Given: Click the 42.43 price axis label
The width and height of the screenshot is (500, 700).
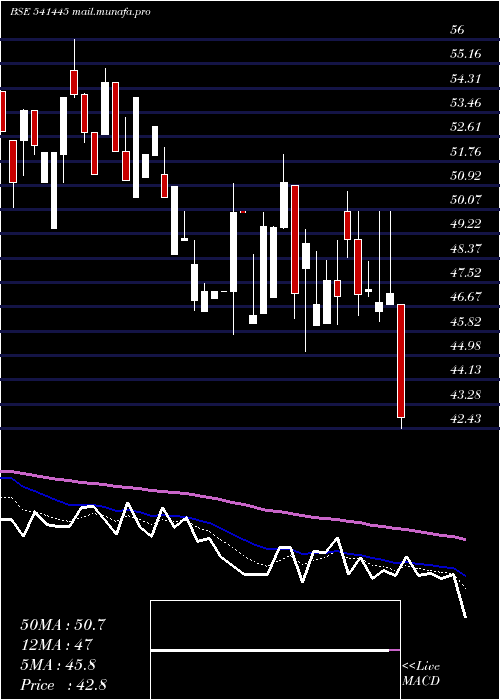Looking at the screenshot, I should (466, 418).
